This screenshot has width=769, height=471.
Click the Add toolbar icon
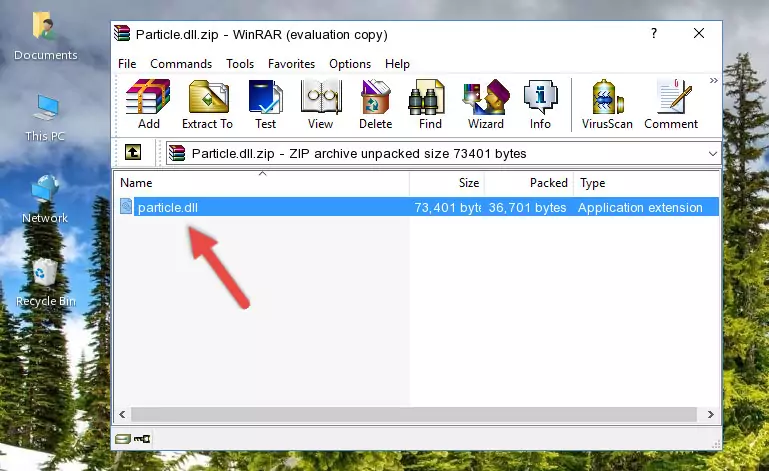coord(148,105)
